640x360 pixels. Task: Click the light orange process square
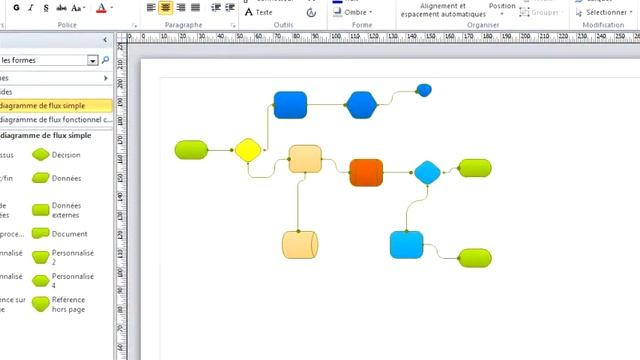point(305,159)
